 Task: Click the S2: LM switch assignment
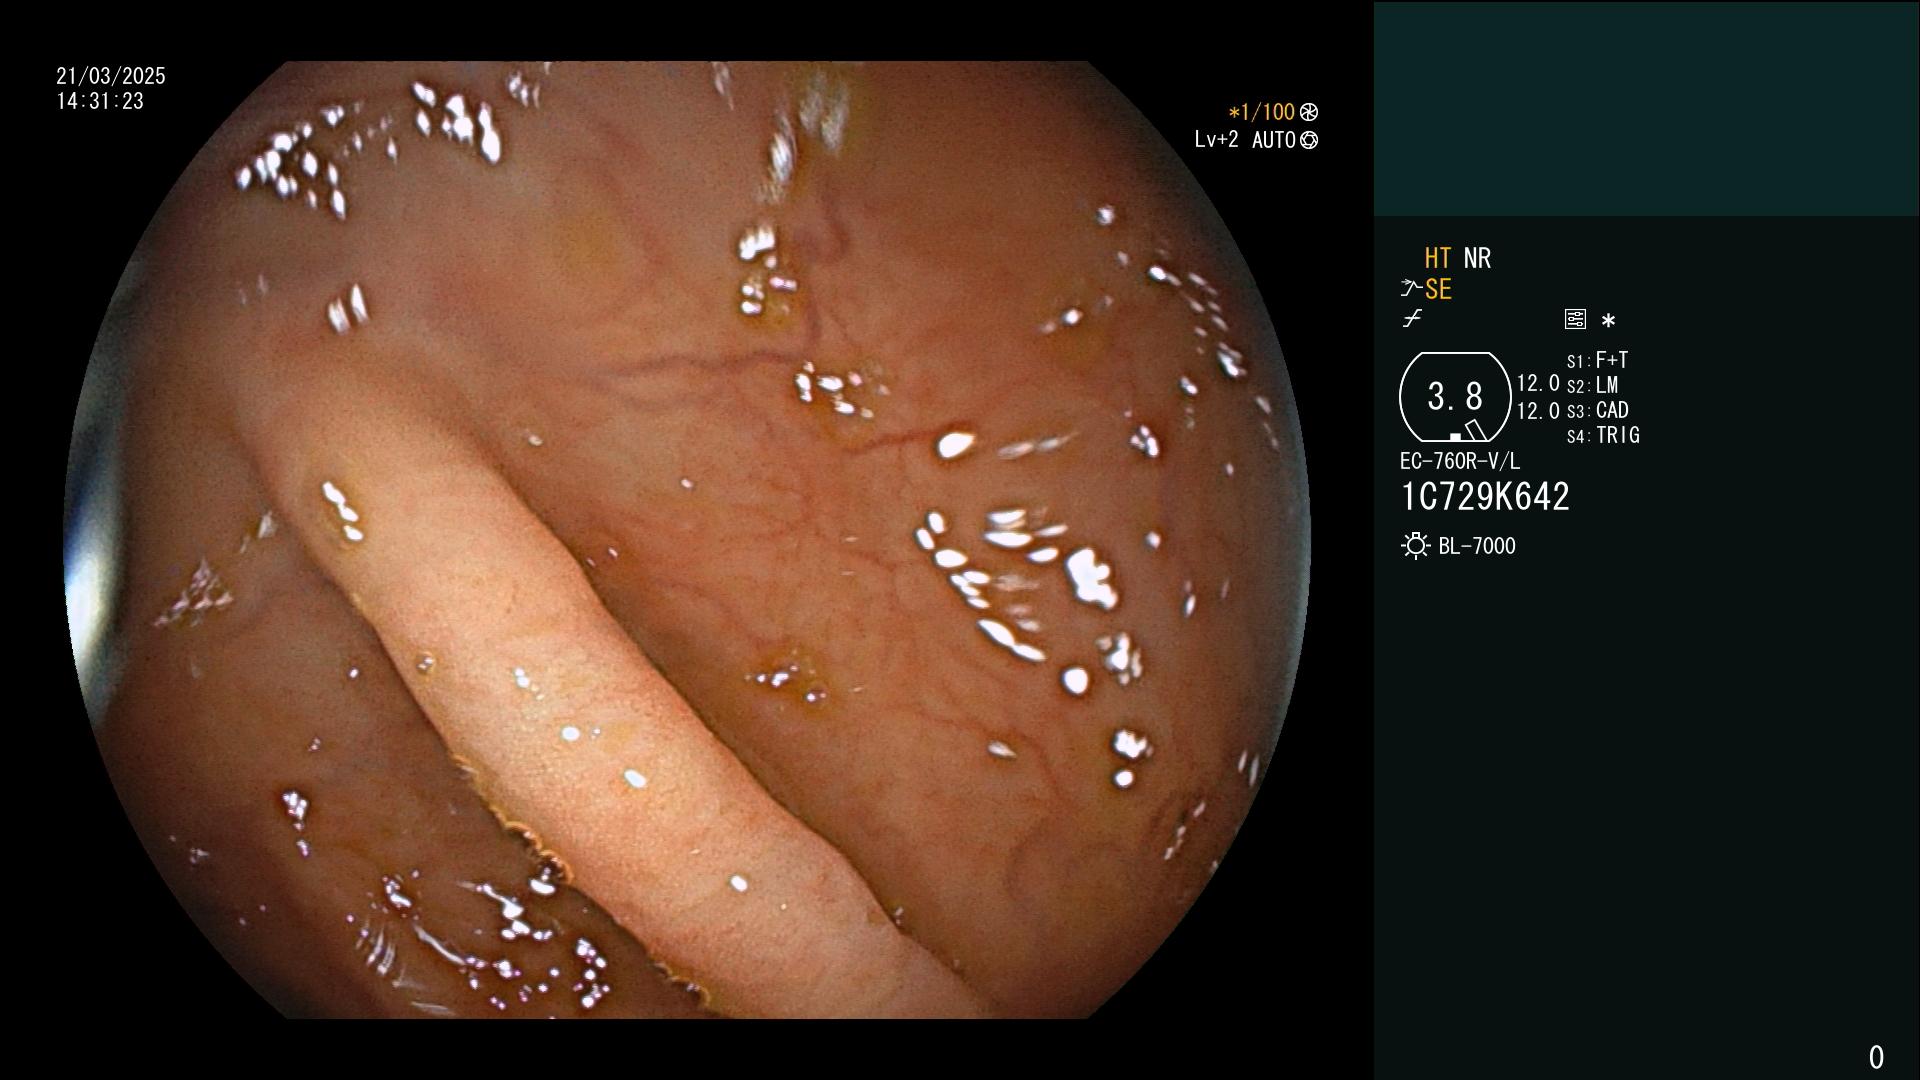click(1592, 385)
